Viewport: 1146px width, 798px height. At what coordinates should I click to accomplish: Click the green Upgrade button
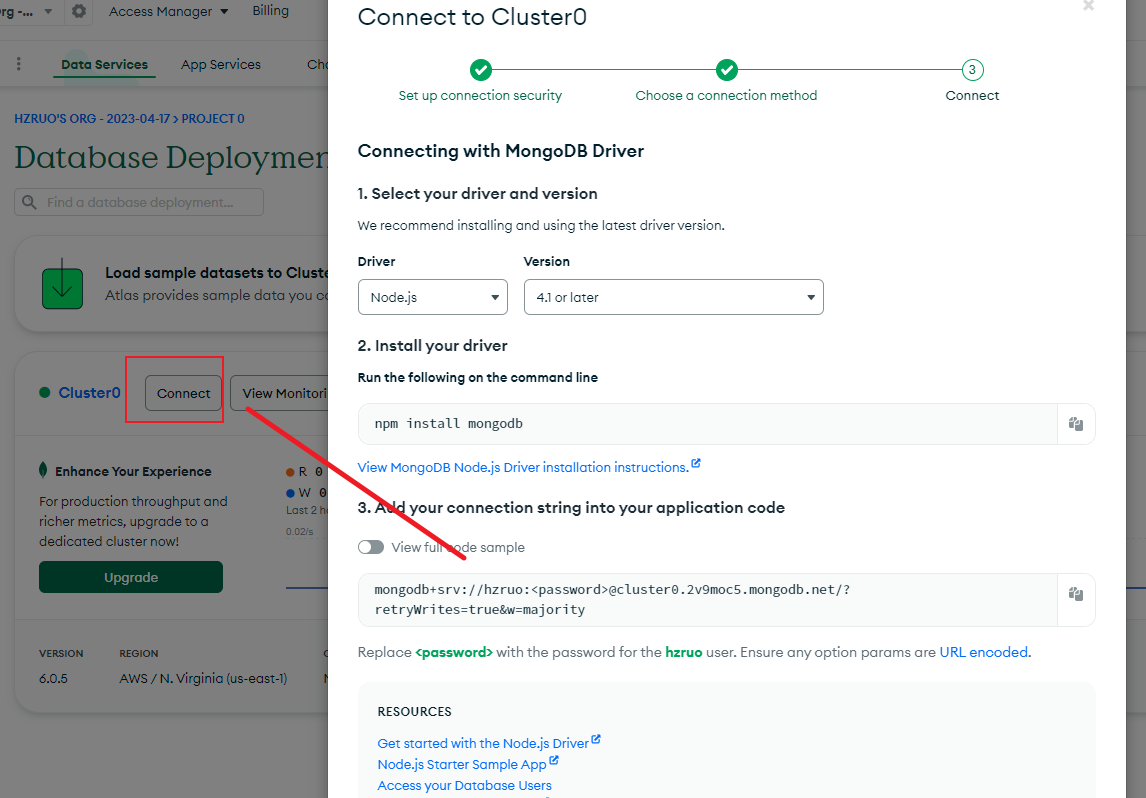tap(131, 577)
